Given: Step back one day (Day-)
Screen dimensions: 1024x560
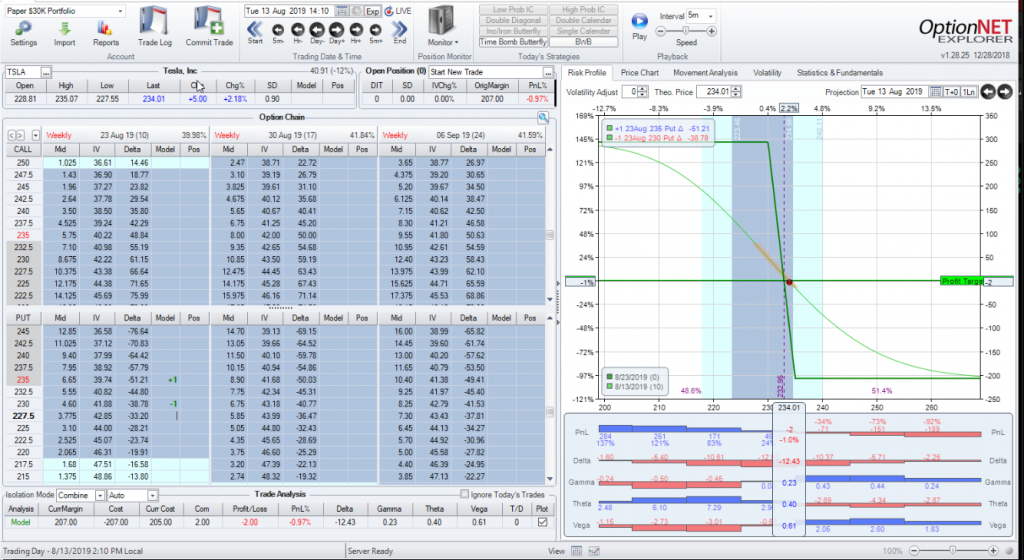Looking at the screenshot, I should click(317, 29).
